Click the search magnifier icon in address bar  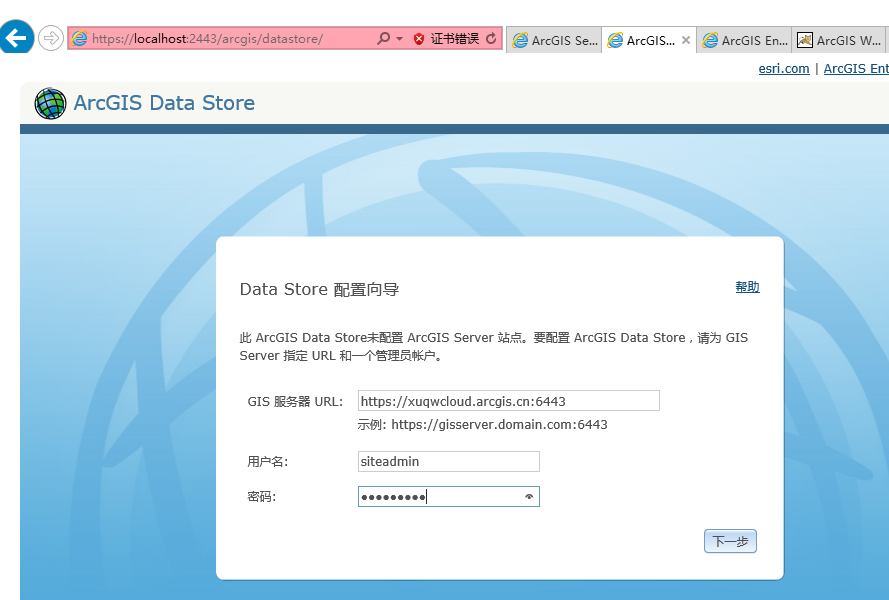point(384,39)
